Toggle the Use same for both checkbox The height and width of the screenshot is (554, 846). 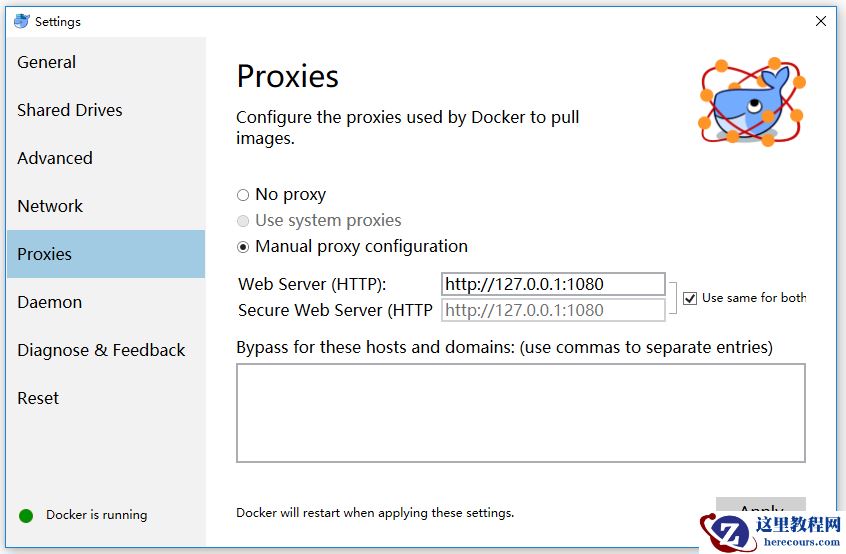(x=690, y=298)
